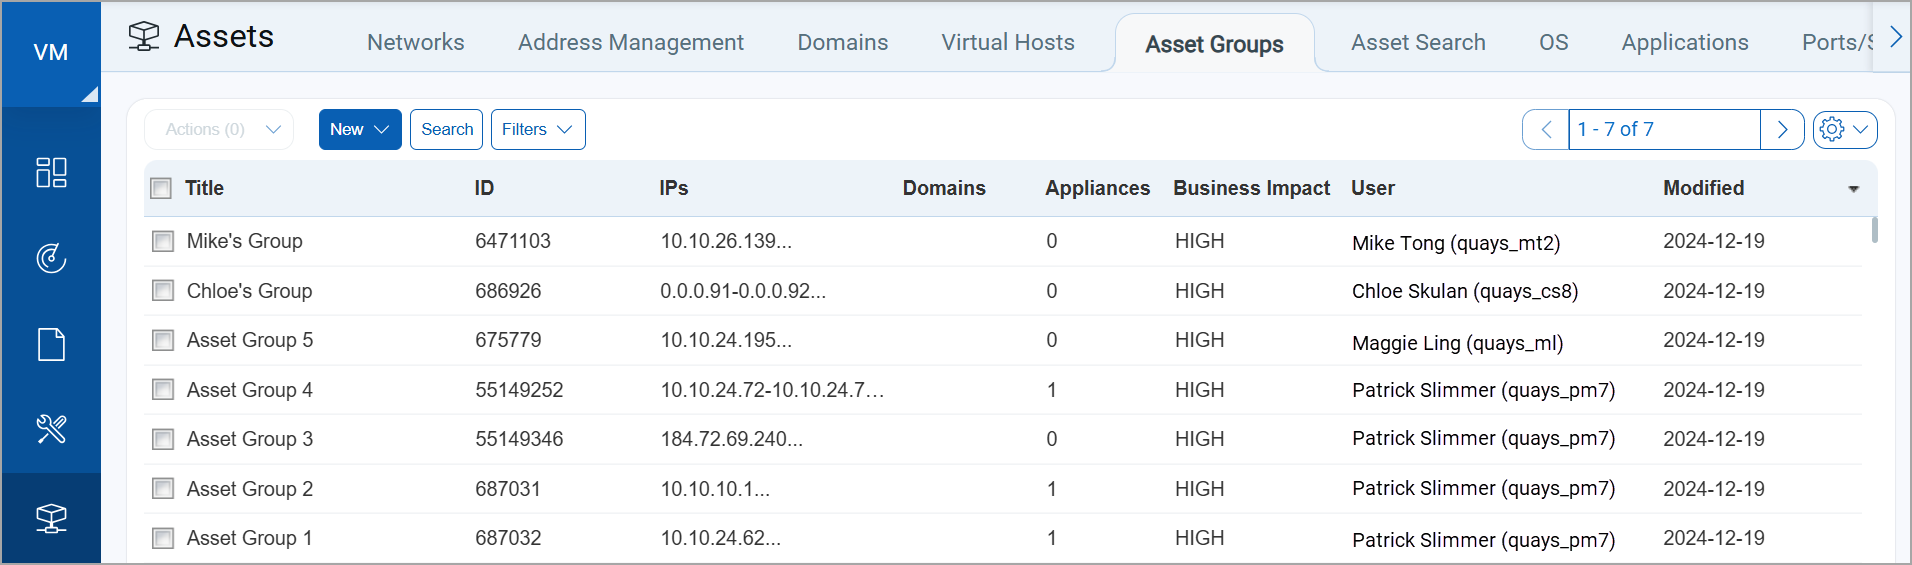The height and width of the screenshot is (565, 1912).
Task: Click the Scans radar icon in sidebar
Action: 51,258
